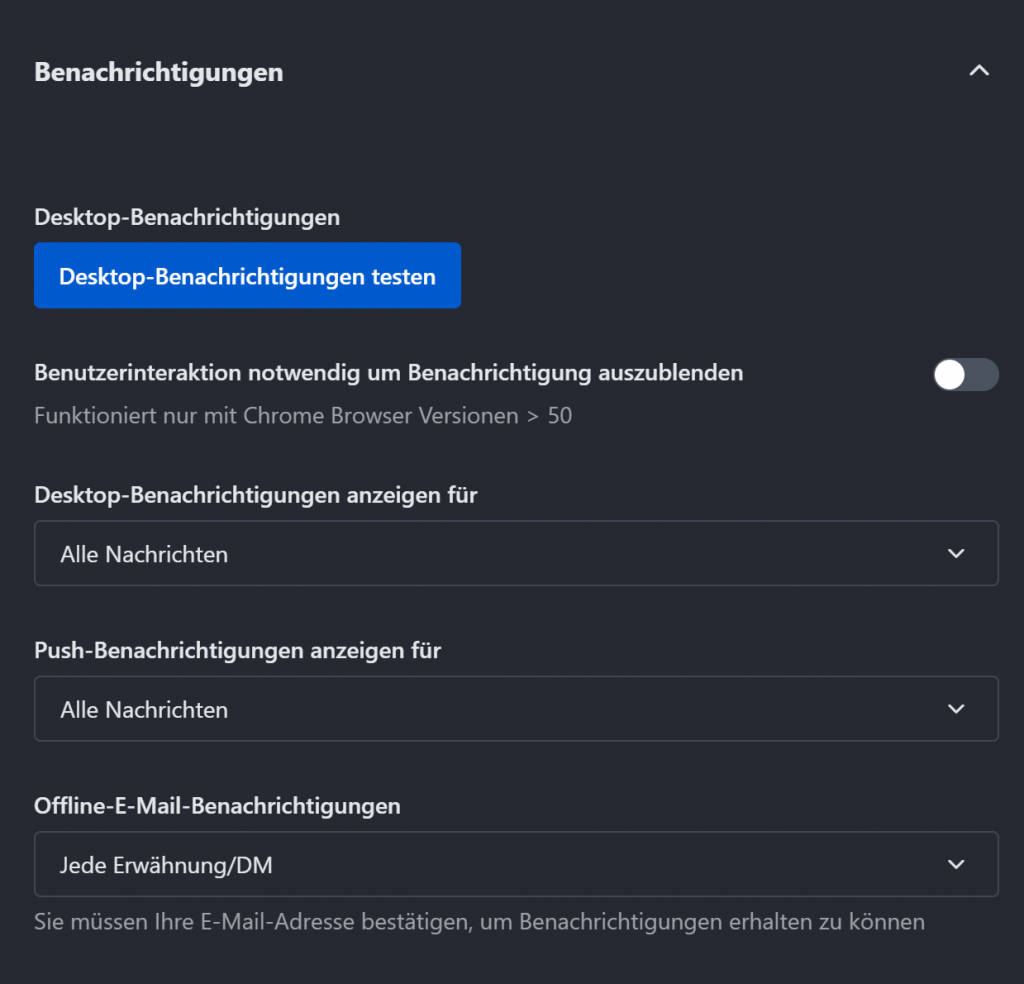Click Alle Nachrichten value under push notifications
Screen dimensions: 1024x984
coord(144,710)
